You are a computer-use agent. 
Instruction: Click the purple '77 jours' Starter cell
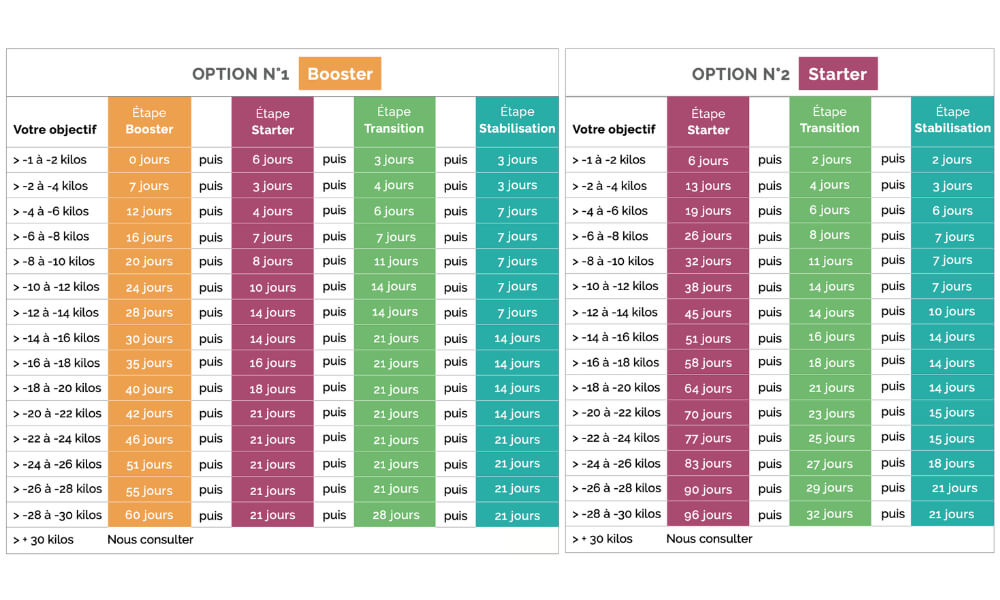click(708, 438)
